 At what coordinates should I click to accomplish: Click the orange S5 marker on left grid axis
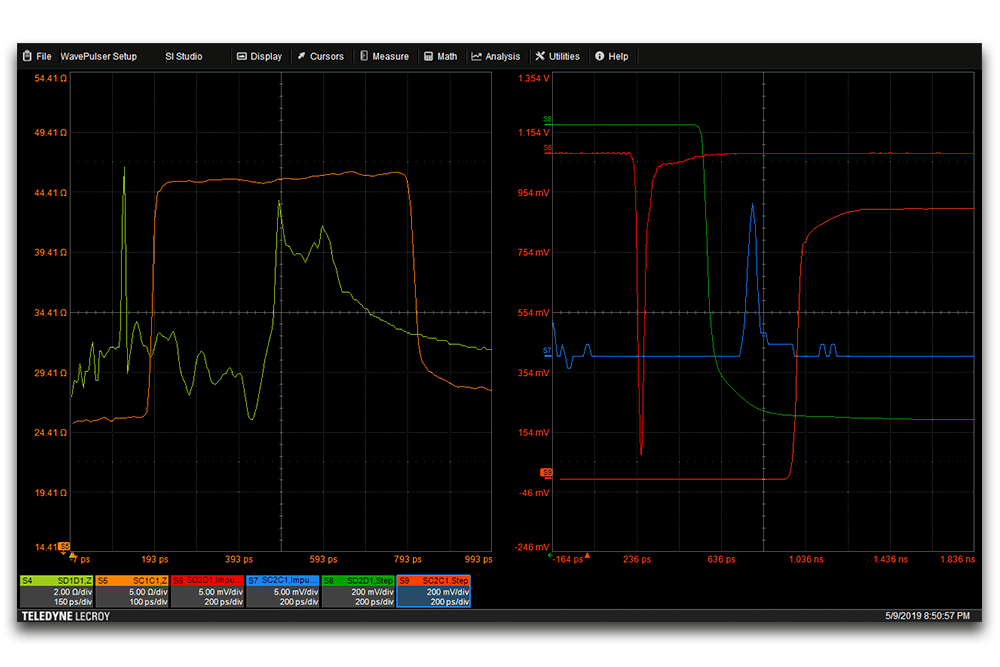click(64, 547)
